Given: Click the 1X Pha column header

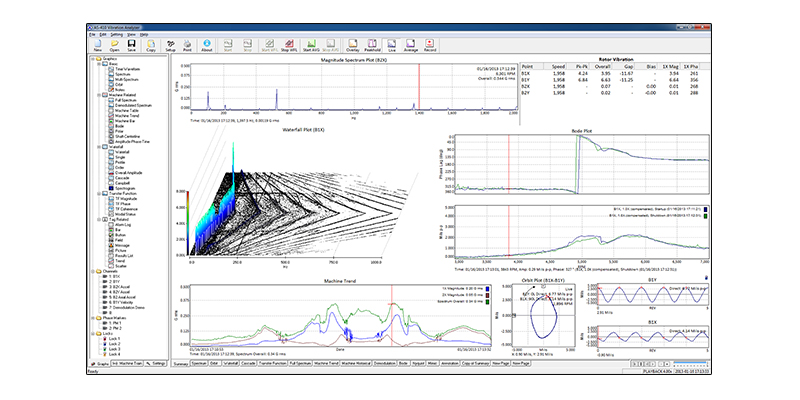Looking at the screenshot, I should coord(690,67).
